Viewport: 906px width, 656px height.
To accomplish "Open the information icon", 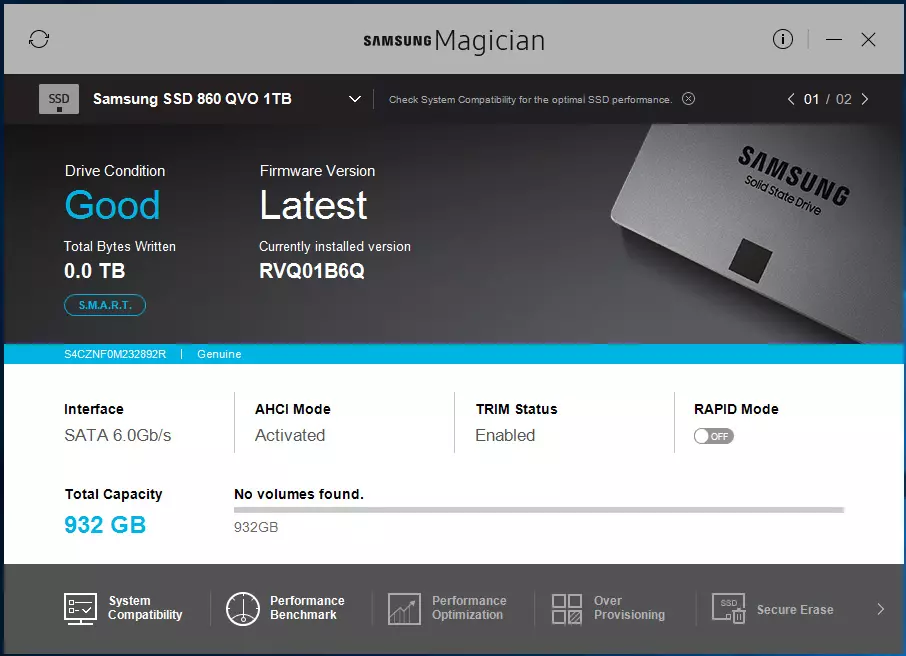I will click(x=783, y=39).
